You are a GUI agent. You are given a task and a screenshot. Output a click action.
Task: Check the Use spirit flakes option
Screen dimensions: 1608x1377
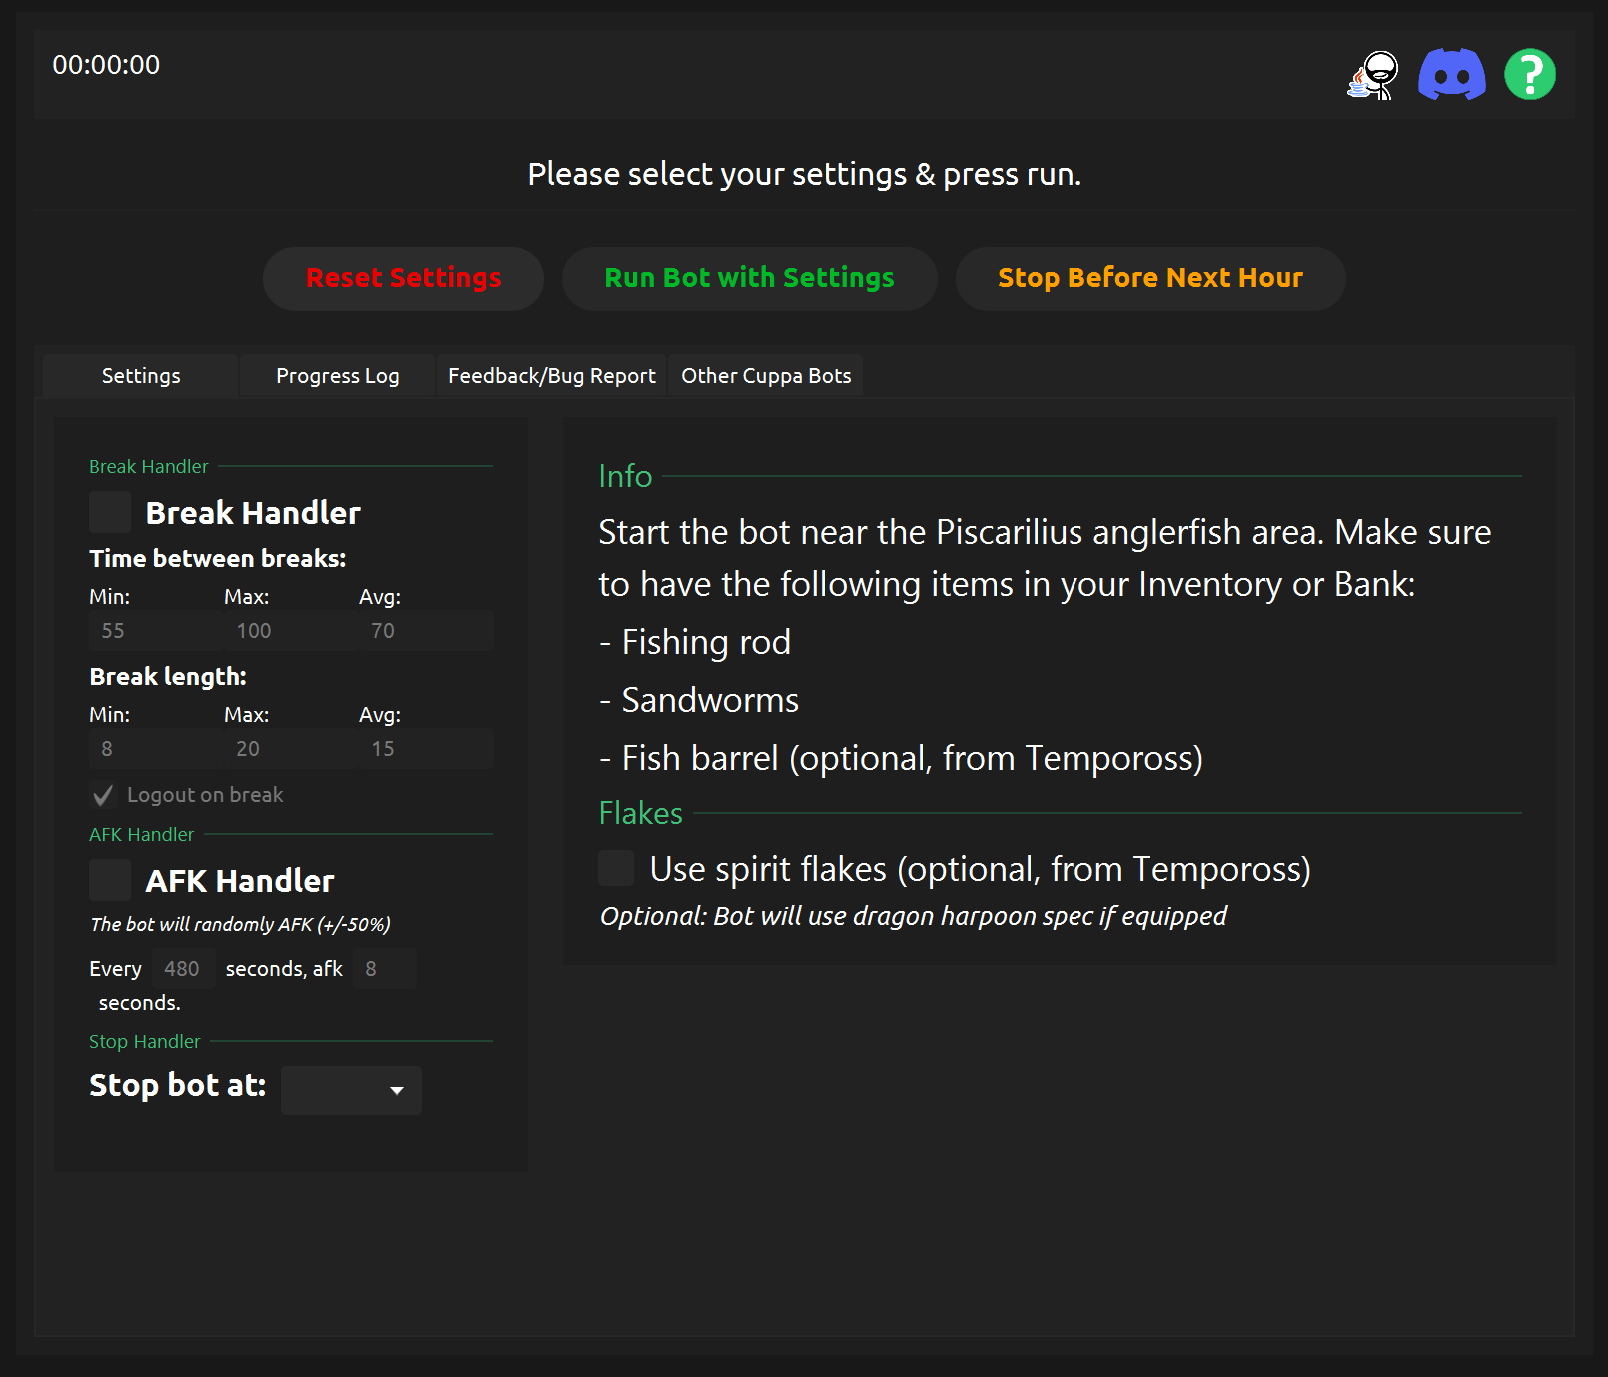[x=616, y=868]
